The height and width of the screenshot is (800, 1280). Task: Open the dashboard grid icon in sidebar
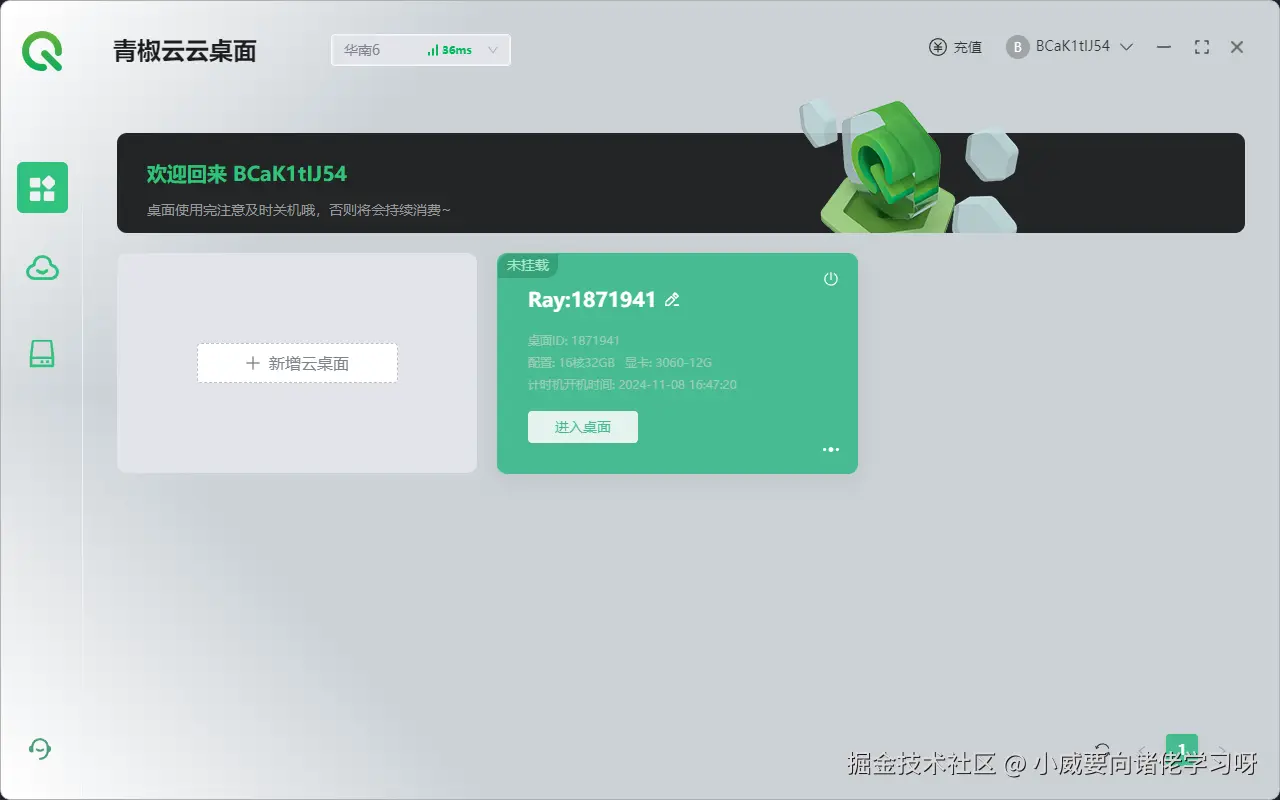point(41,187)
